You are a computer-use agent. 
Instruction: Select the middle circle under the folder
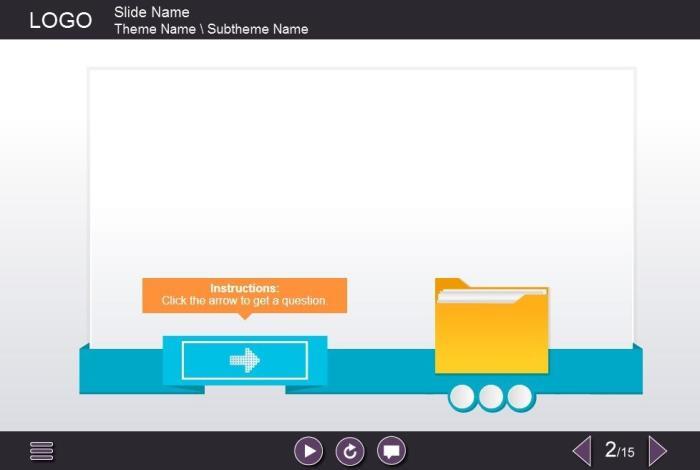pos(491,397)
